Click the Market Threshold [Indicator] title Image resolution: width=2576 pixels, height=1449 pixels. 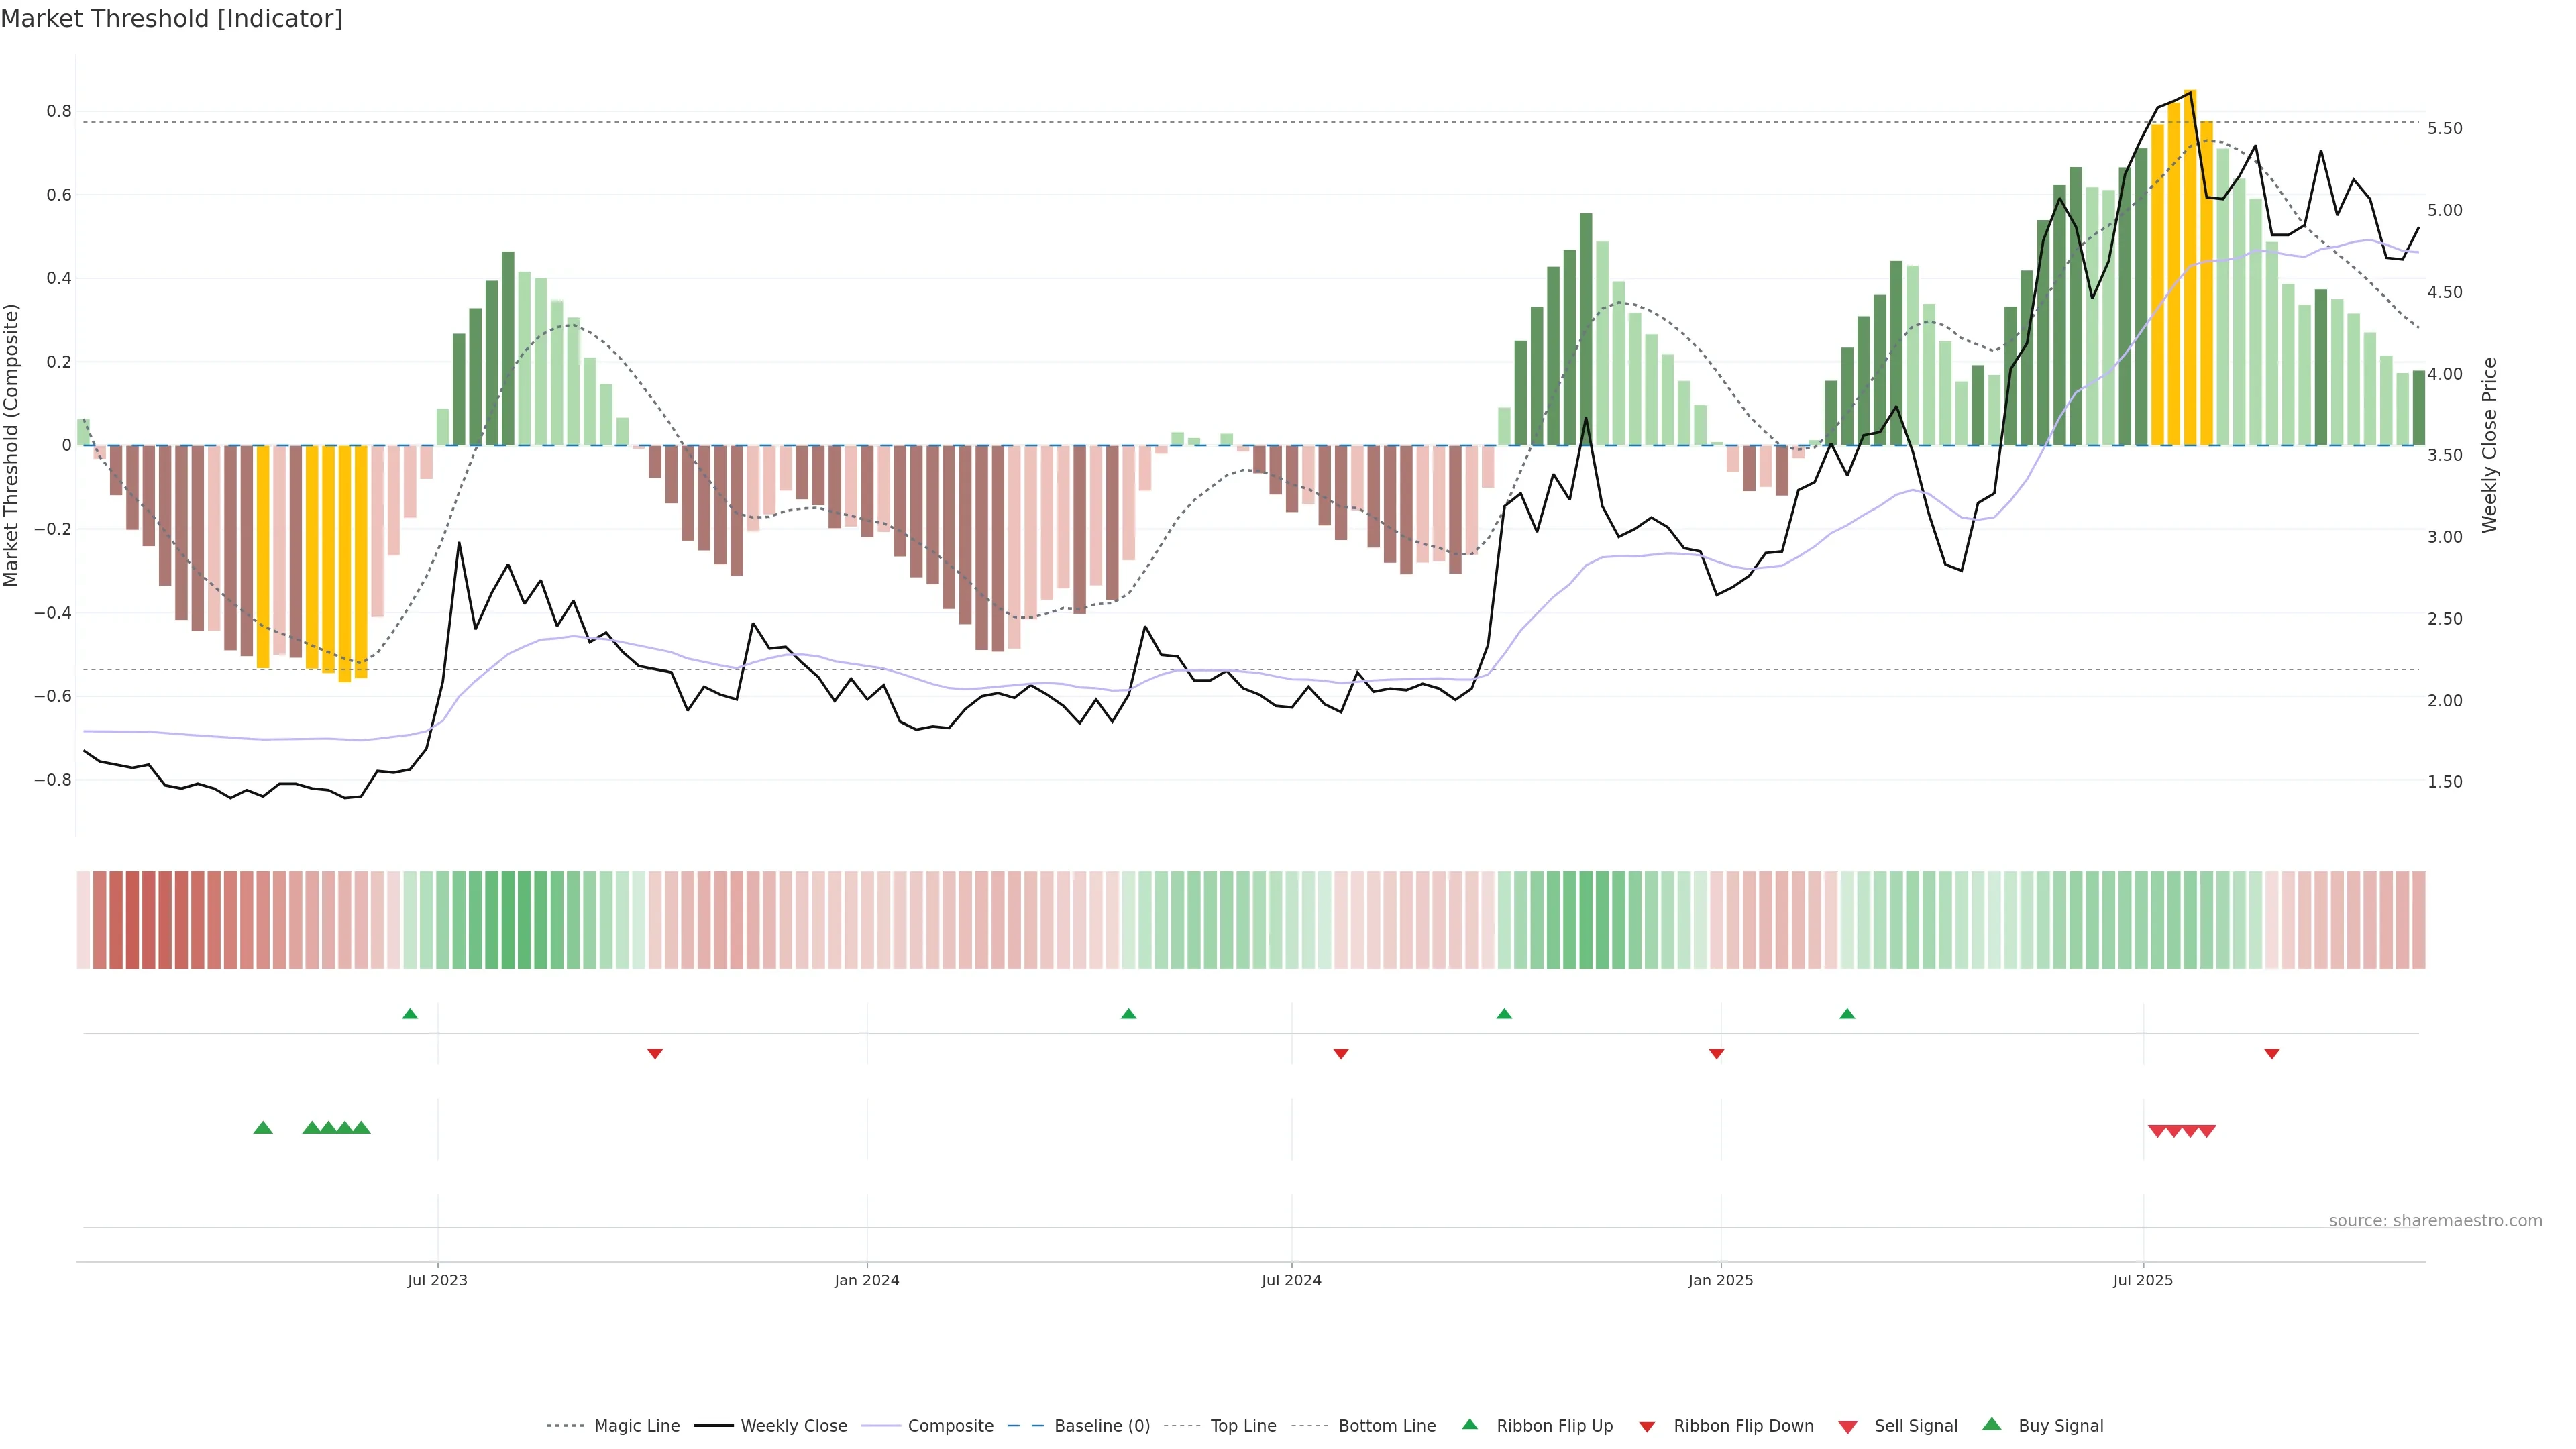point(171,19)
